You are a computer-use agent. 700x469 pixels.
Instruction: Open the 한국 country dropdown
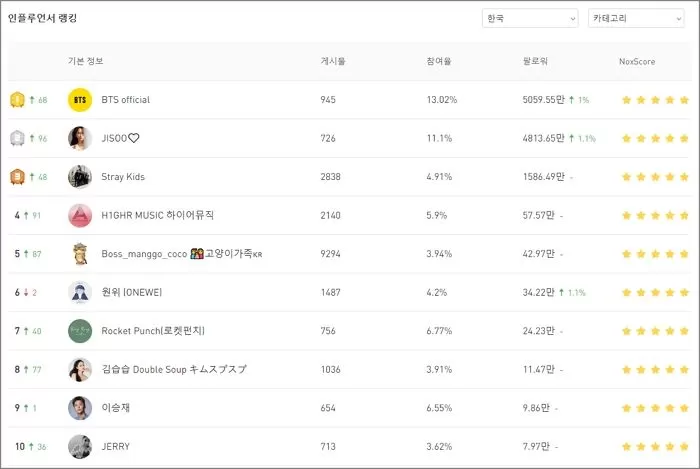click(x=529, y=18)
